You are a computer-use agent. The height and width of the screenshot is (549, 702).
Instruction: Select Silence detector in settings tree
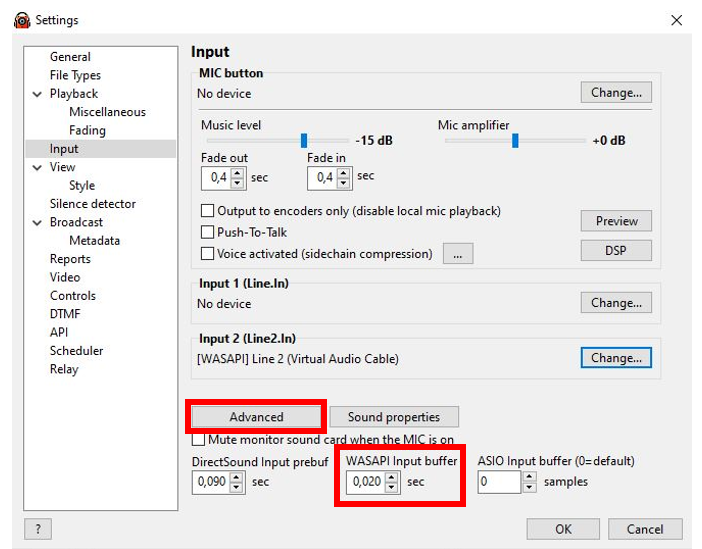92,204
